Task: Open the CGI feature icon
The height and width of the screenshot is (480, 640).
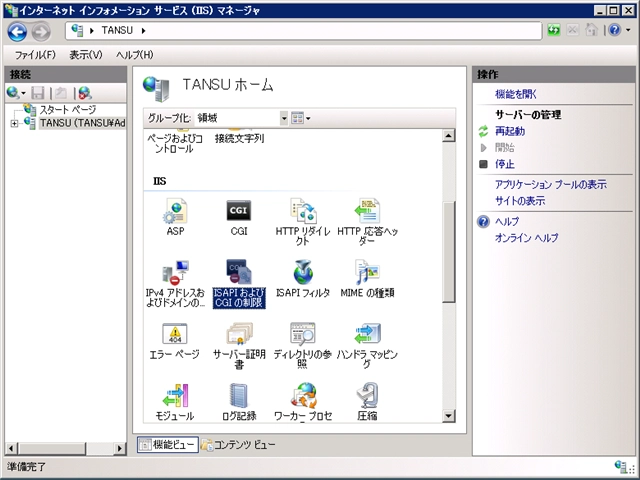Action: [239, 217]
